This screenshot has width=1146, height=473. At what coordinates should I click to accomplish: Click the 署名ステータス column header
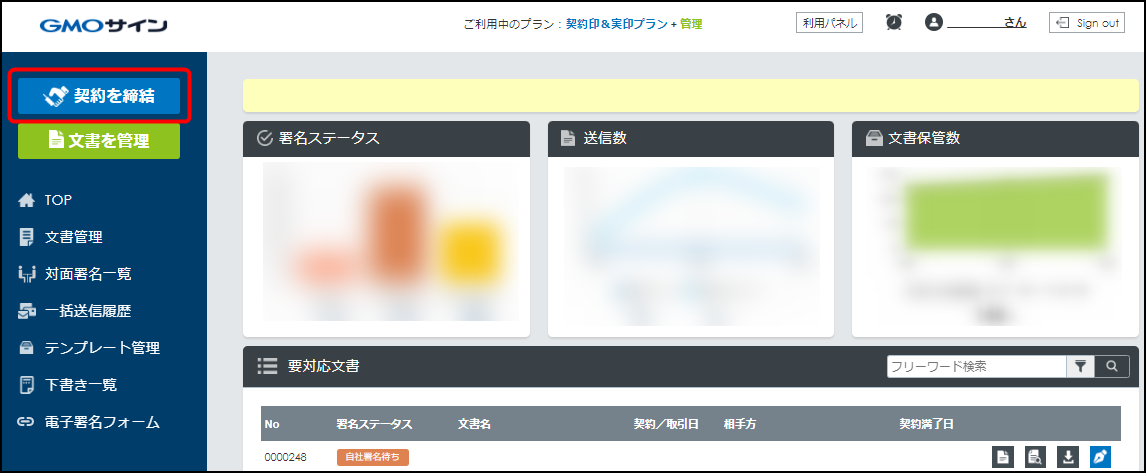click(x=374, y=424)
